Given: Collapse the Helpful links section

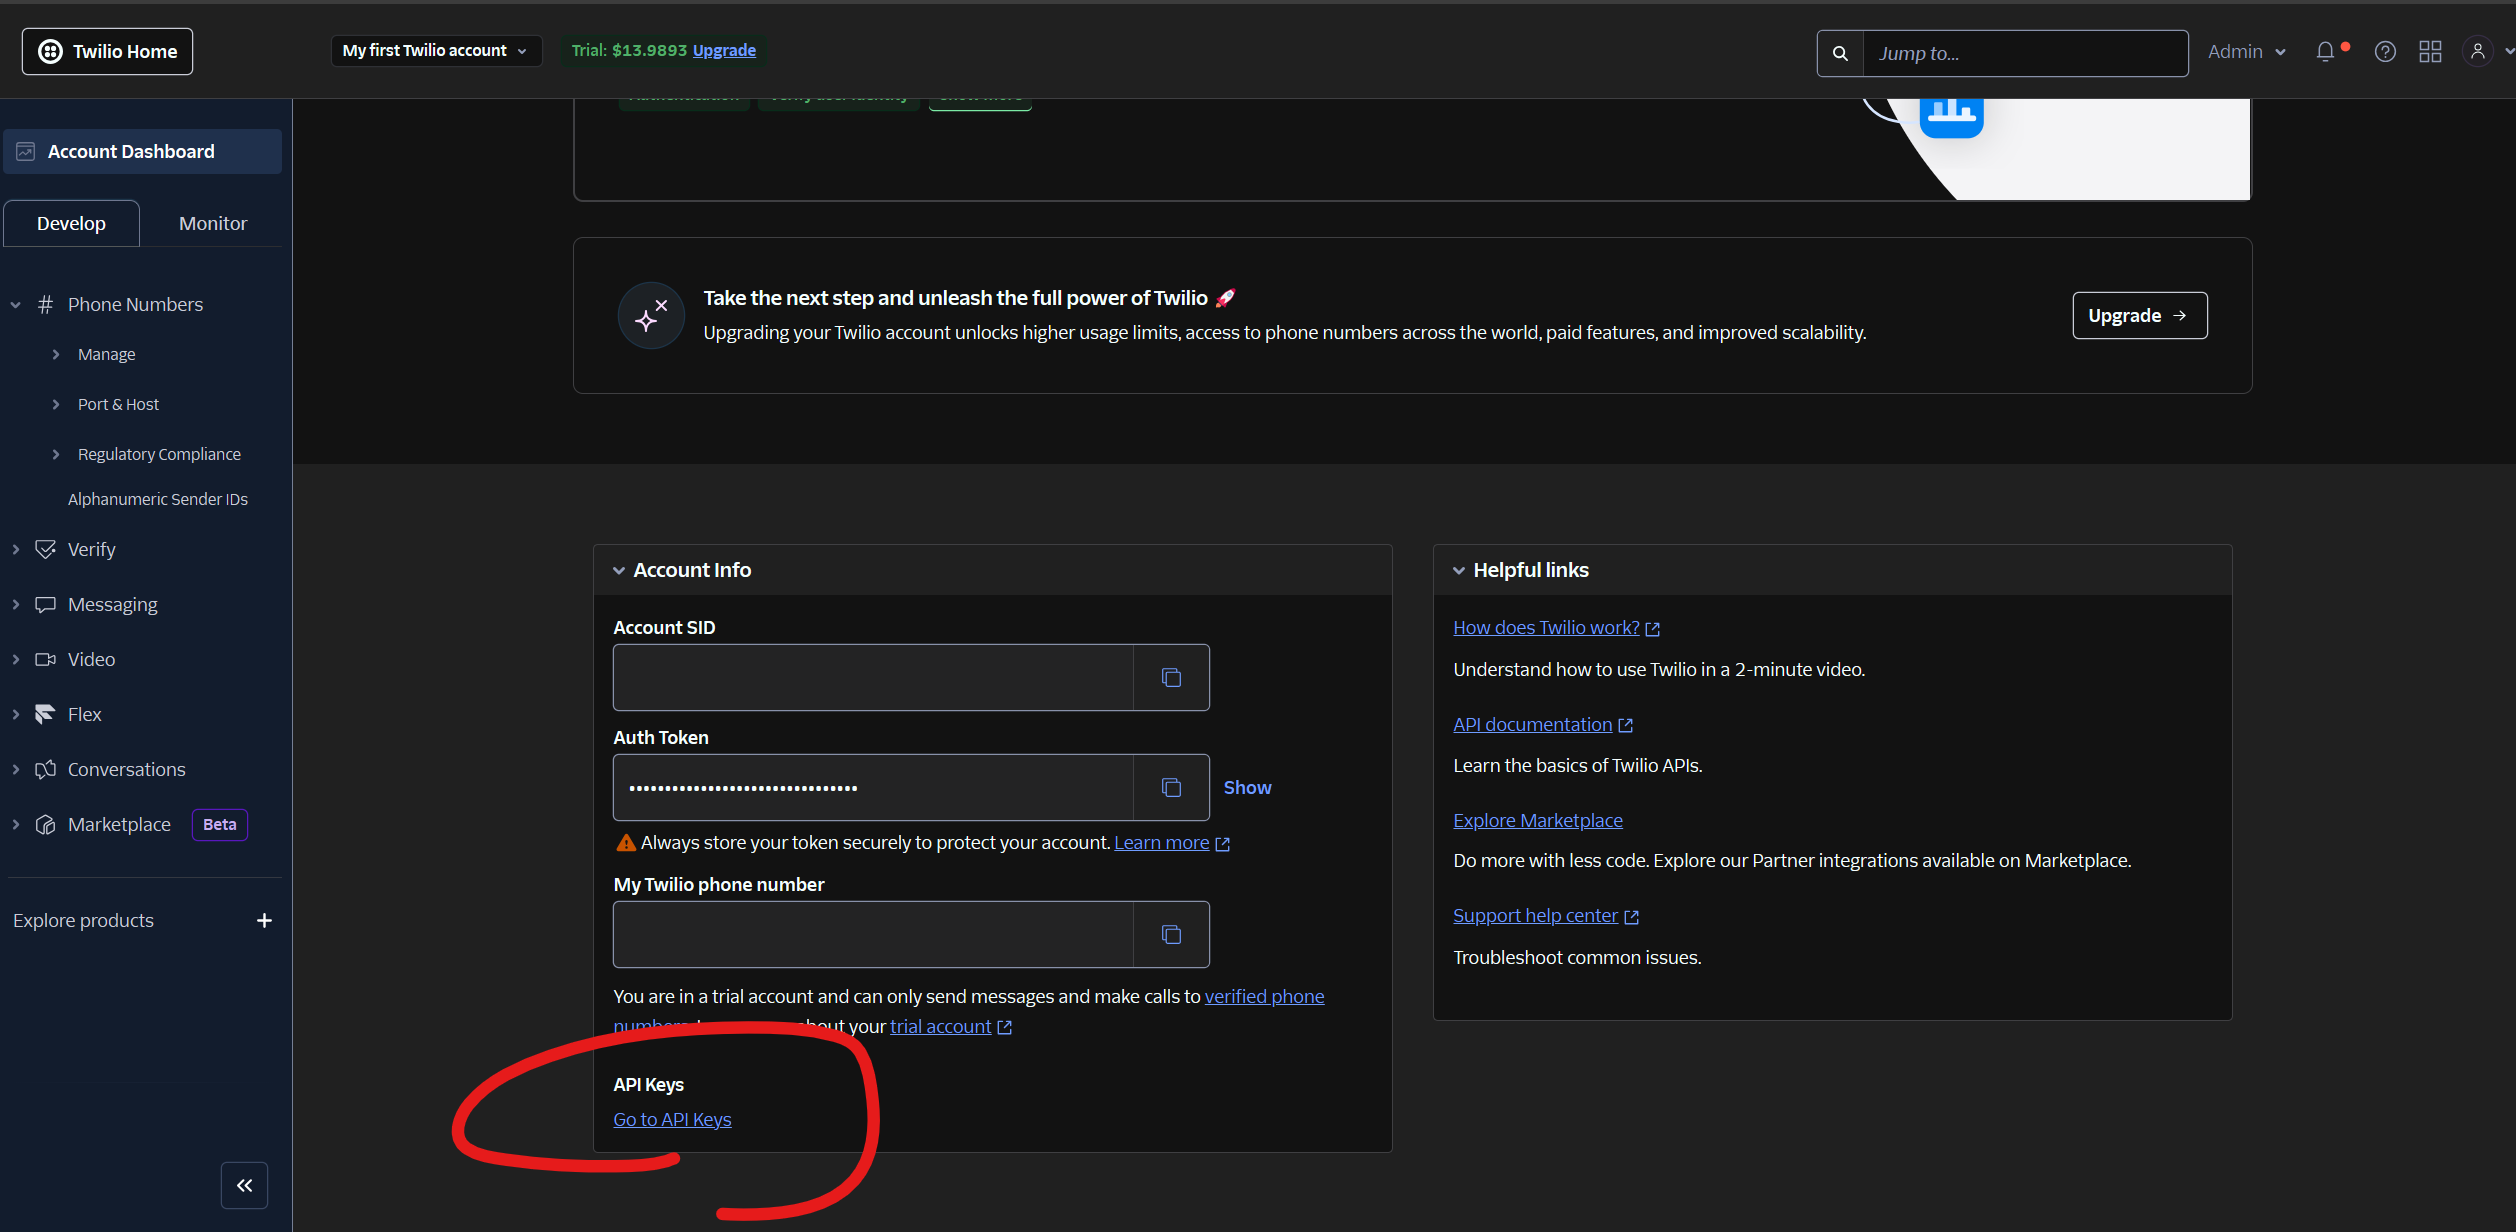Looking at the screenshot, I should pos(1459,570).
